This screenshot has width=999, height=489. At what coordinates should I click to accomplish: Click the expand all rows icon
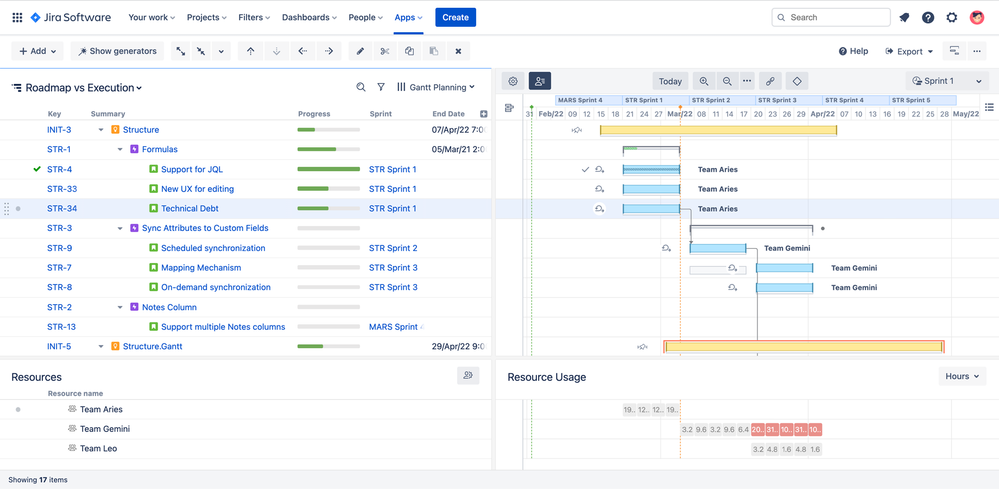click(x=180, y=51)
